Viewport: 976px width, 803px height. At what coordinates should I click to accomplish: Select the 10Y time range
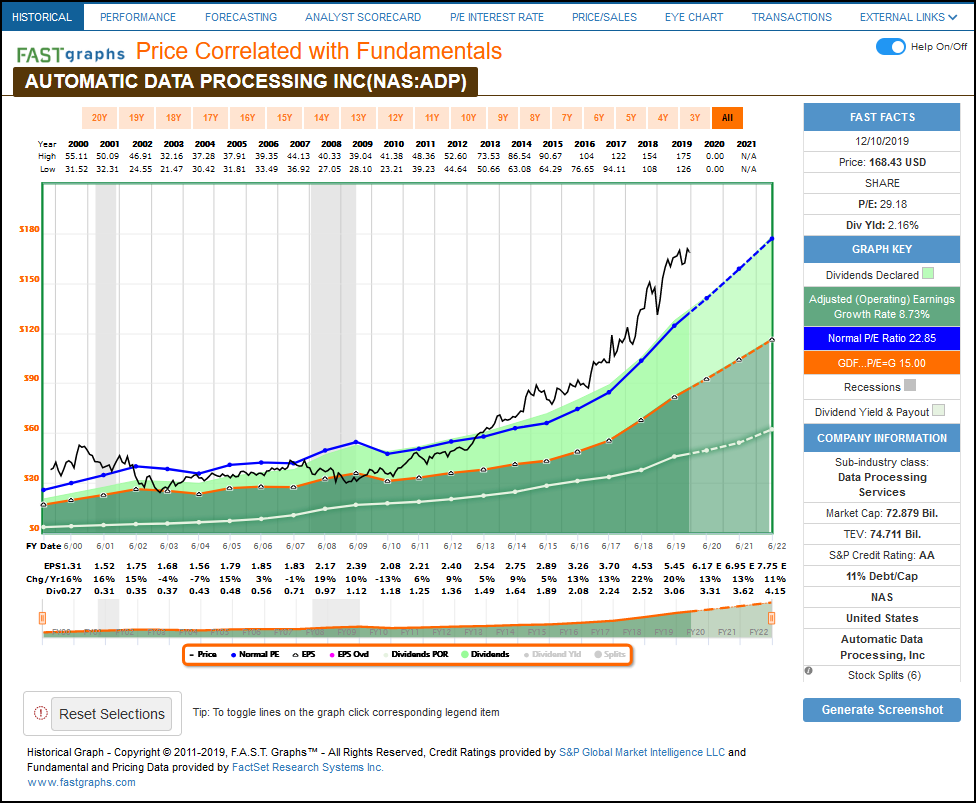(x=468, y=118)
